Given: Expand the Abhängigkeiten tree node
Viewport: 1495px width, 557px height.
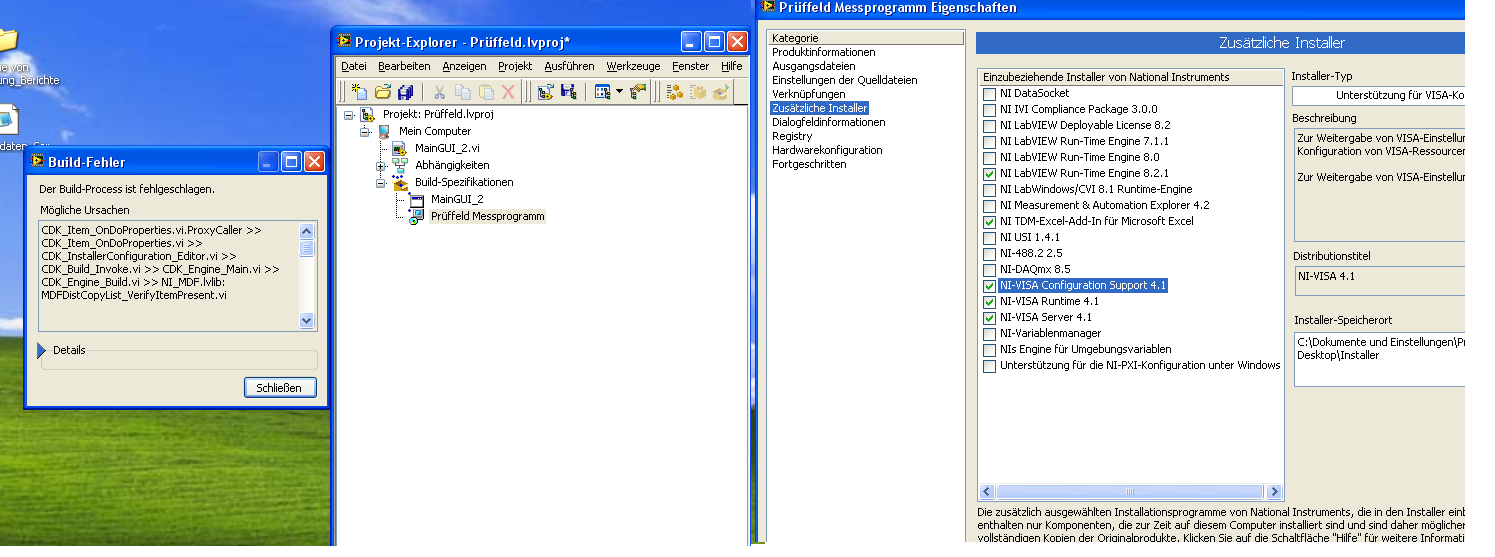Looking at the screenshot, I should pos(381,166).
